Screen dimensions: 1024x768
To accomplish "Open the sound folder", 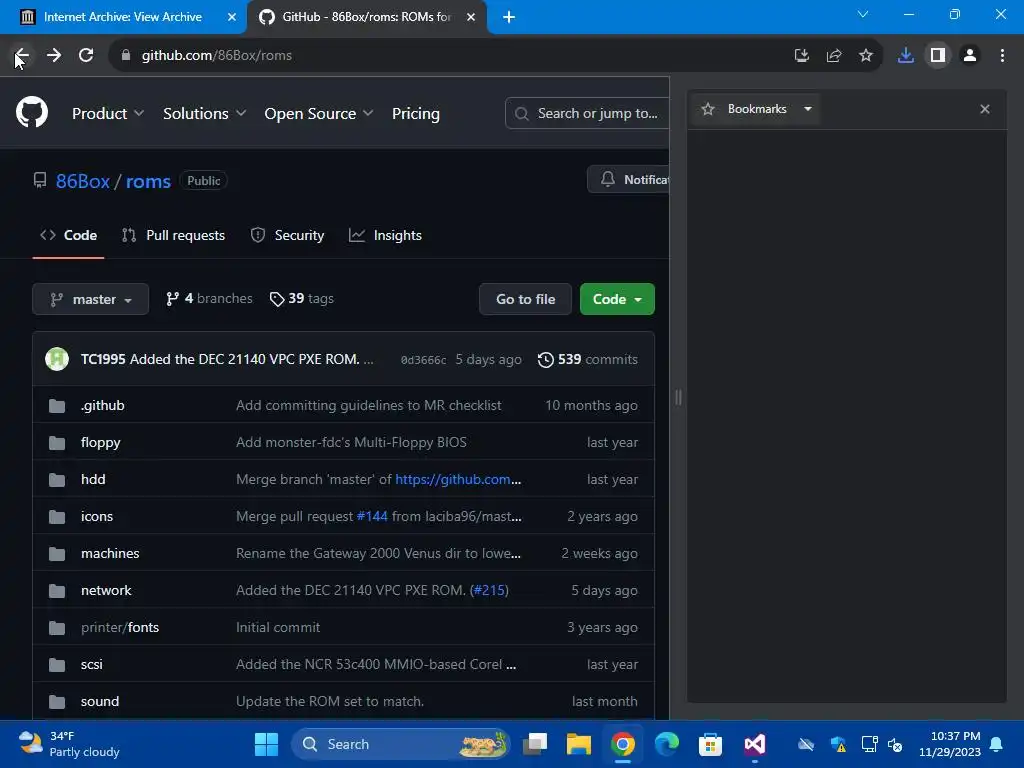I will (x=100, y=701).
